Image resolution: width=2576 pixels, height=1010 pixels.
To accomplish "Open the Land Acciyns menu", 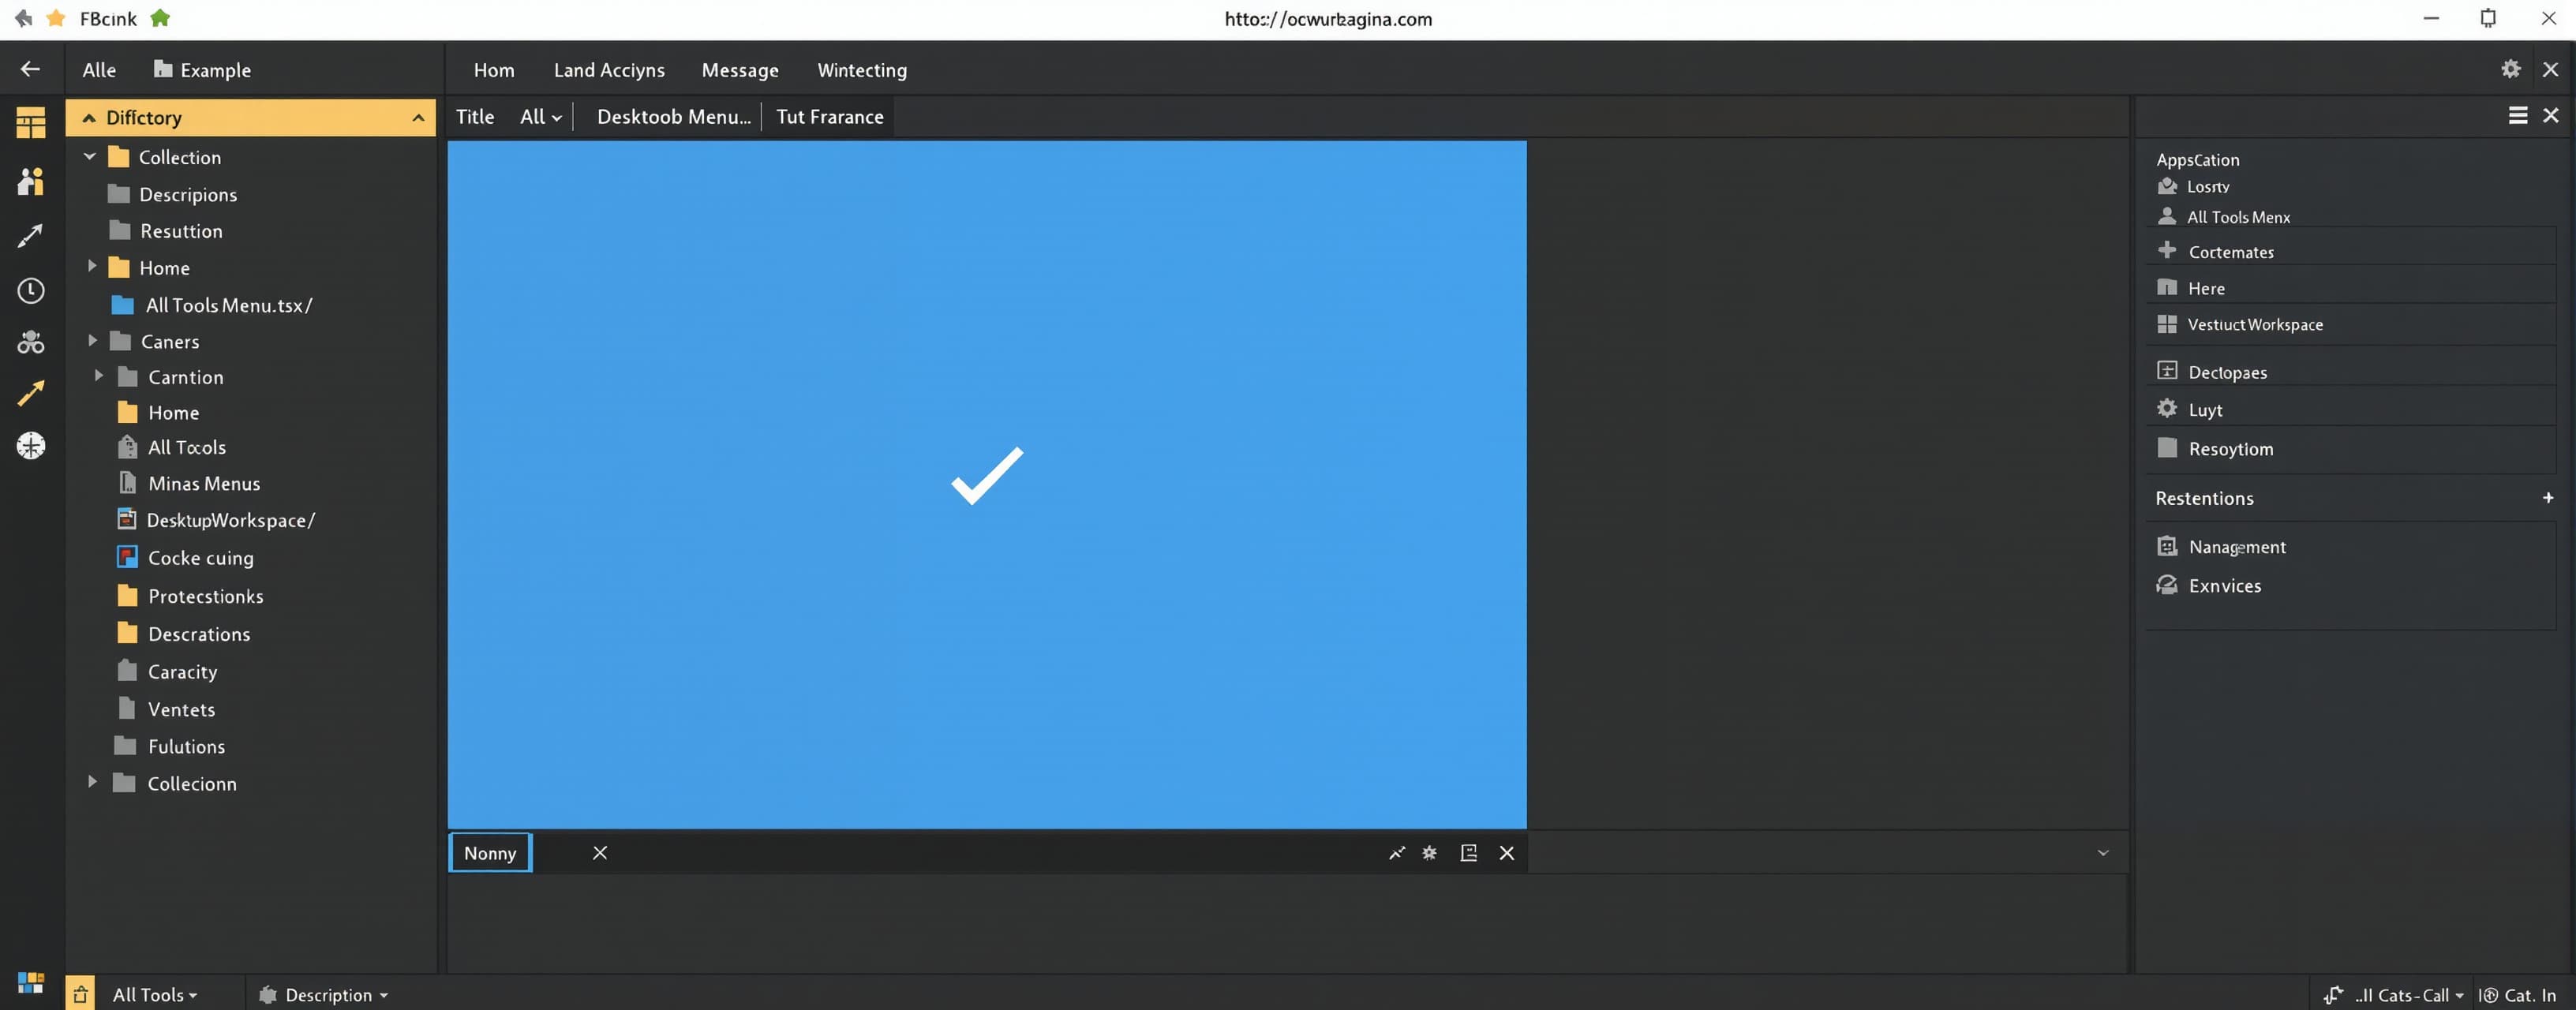I will tap(609, 70).
